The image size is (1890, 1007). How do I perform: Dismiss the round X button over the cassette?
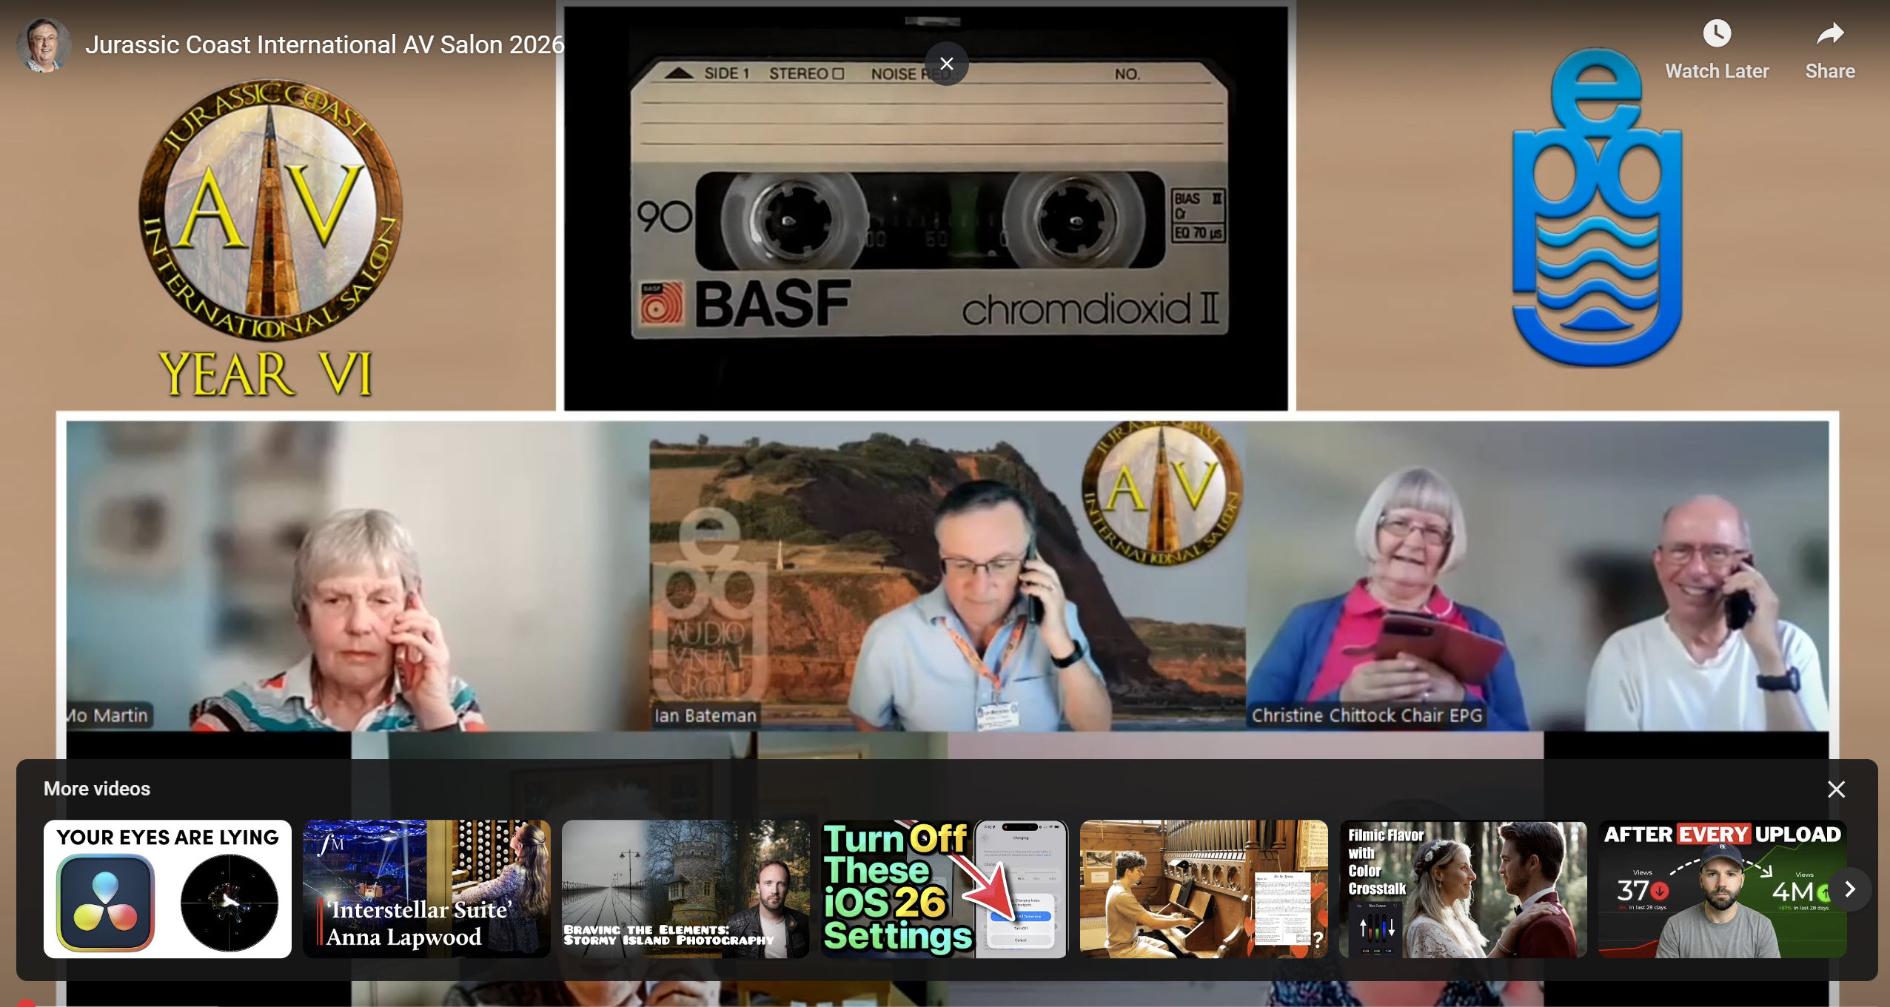(946, 64)
